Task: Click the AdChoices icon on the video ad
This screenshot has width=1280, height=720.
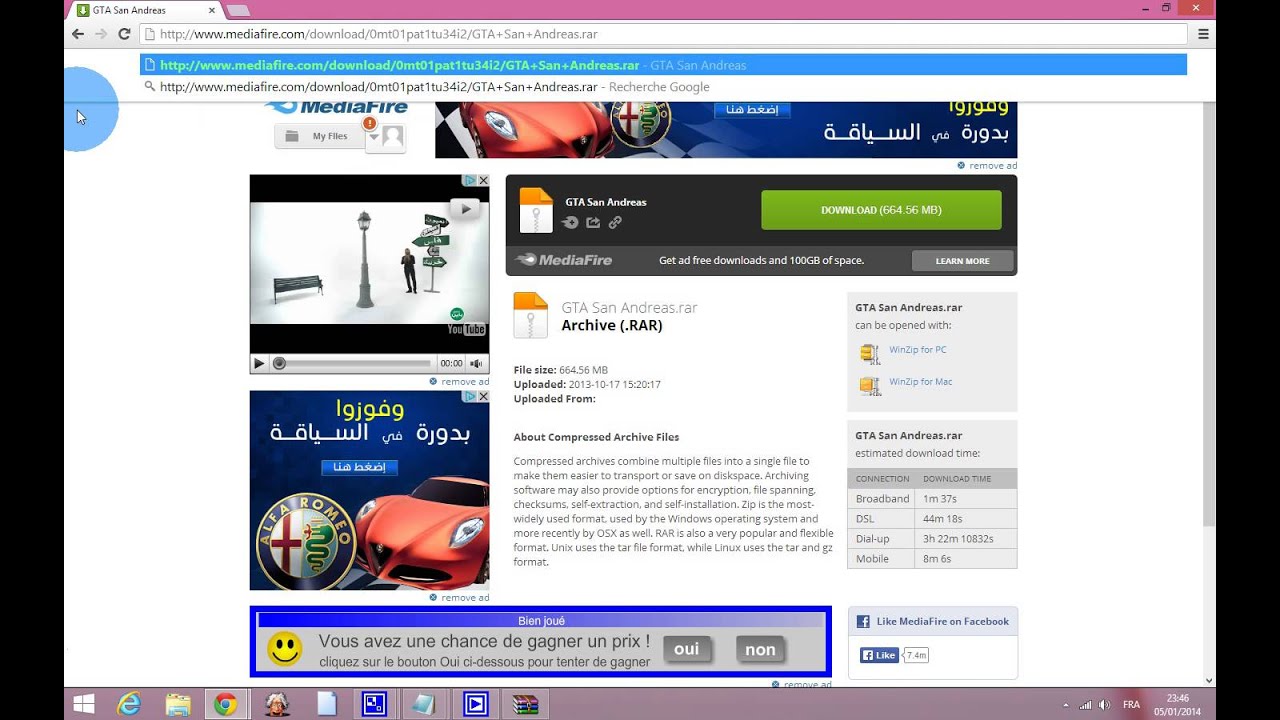Action: pyautogui.click(x=469, y=181)
